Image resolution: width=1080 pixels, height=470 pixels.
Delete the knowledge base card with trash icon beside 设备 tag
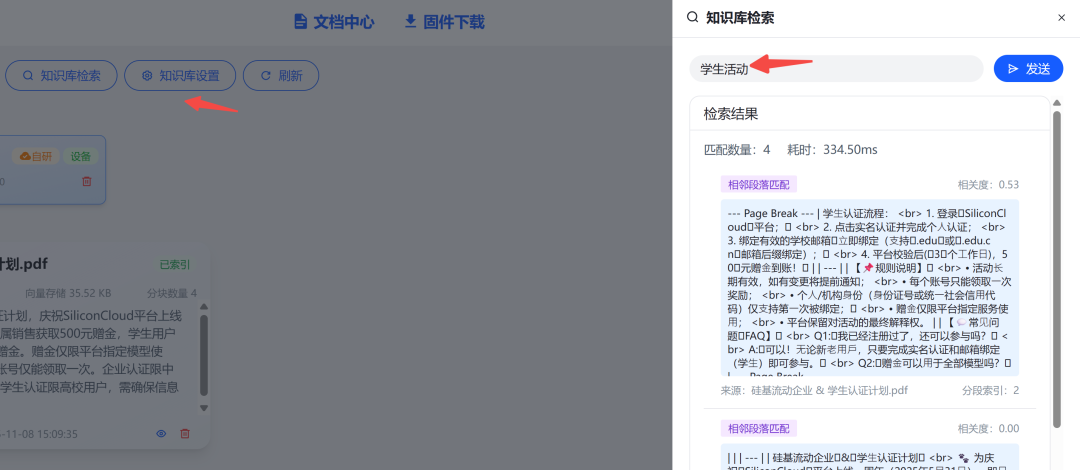point(87,181)
